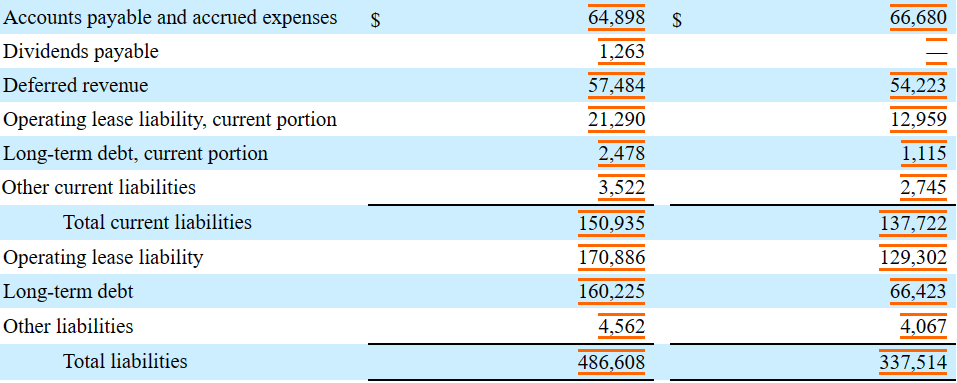Select the 'Accounts payable and accrued expenses' label

point(170,18)
